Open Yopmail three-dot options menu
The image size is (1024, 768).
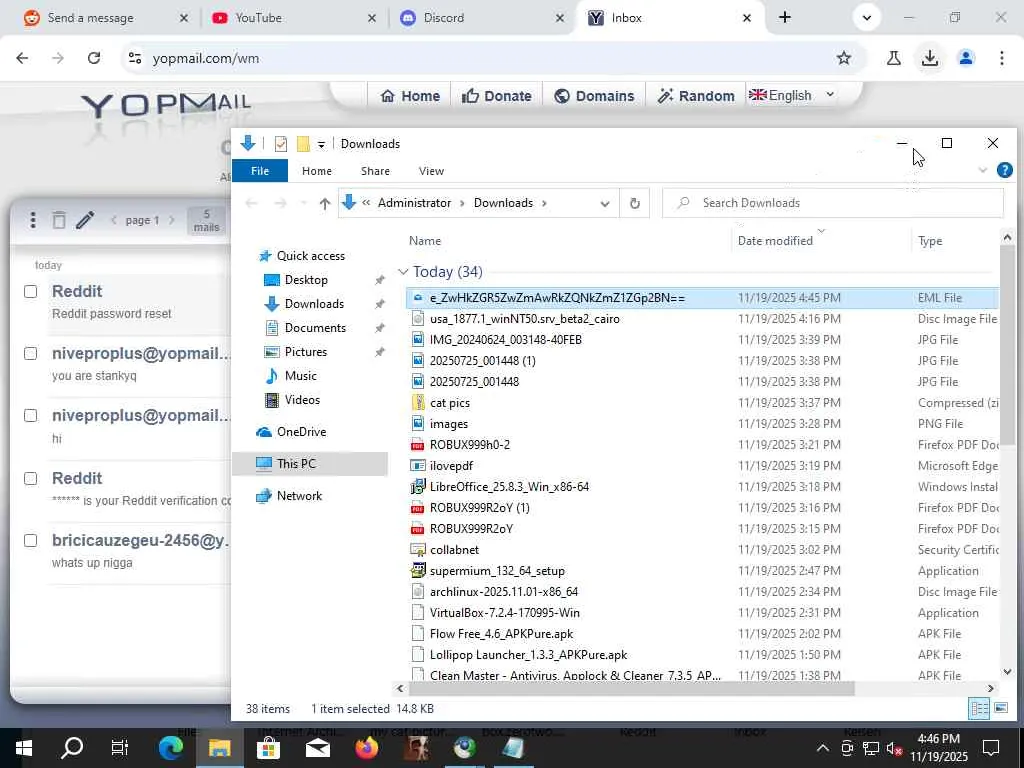[33, 220]
